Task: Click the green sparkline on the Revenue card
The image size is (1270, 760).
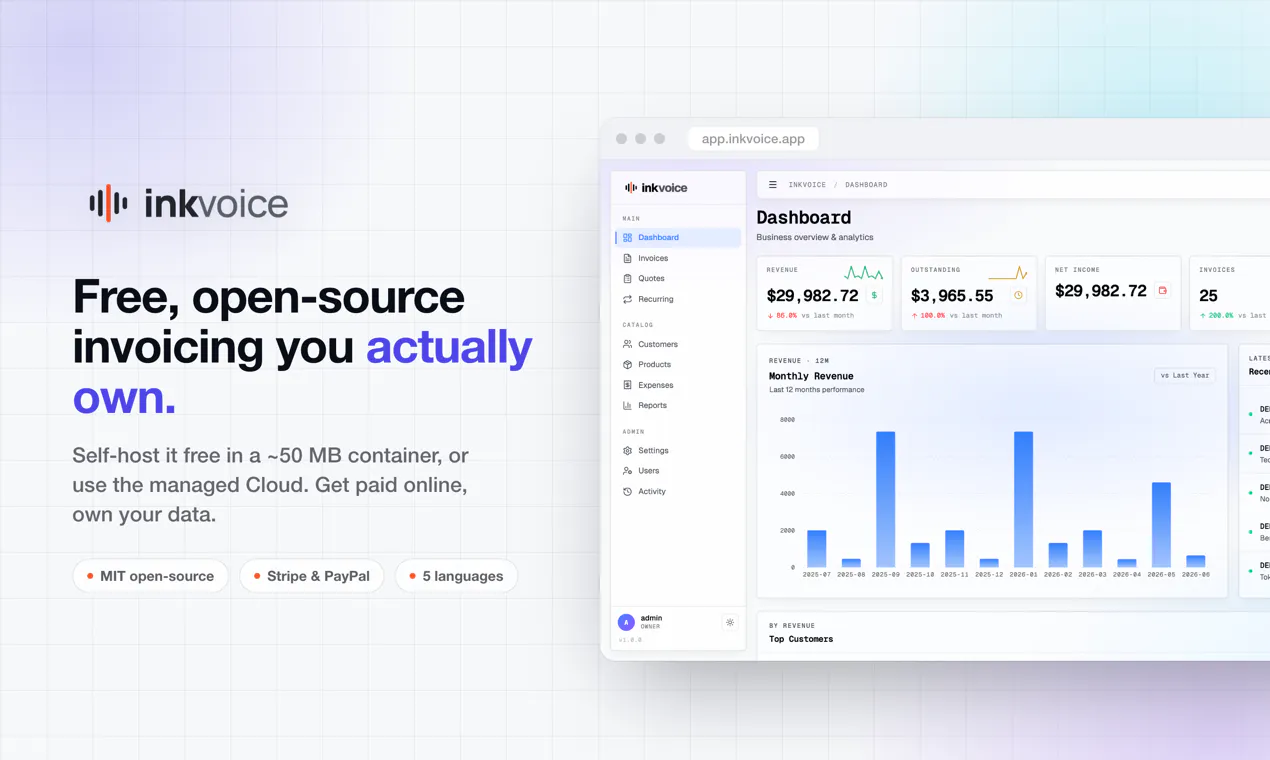Action: 863,272
